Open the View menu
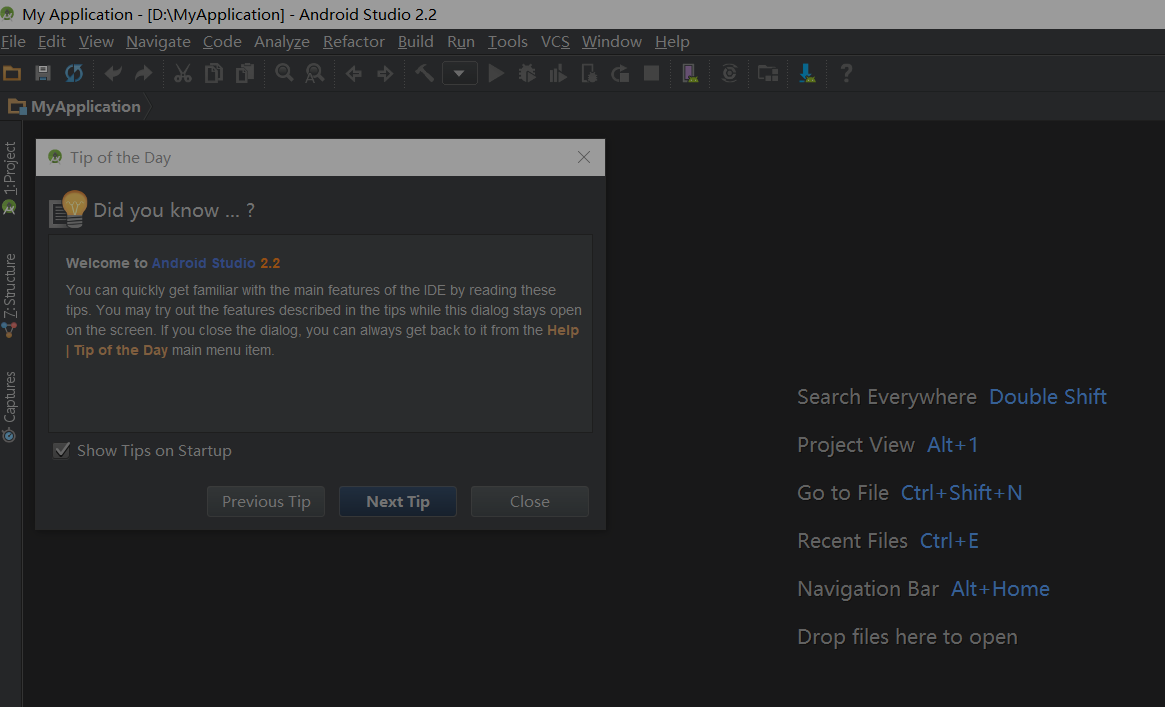The height and width of the screenshot is (707, 1165). point(97,42)
